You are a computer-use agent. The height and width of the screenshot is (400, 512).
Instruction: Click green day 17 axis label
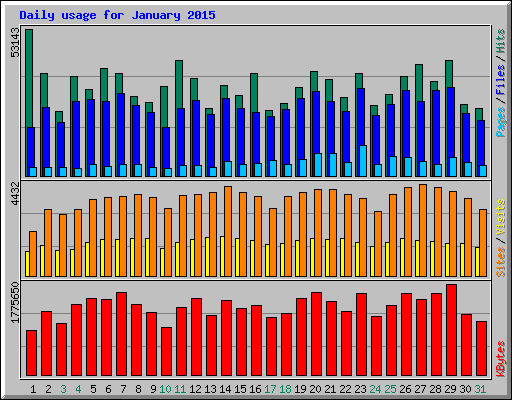pyautogui.click(x=270, y=389)
